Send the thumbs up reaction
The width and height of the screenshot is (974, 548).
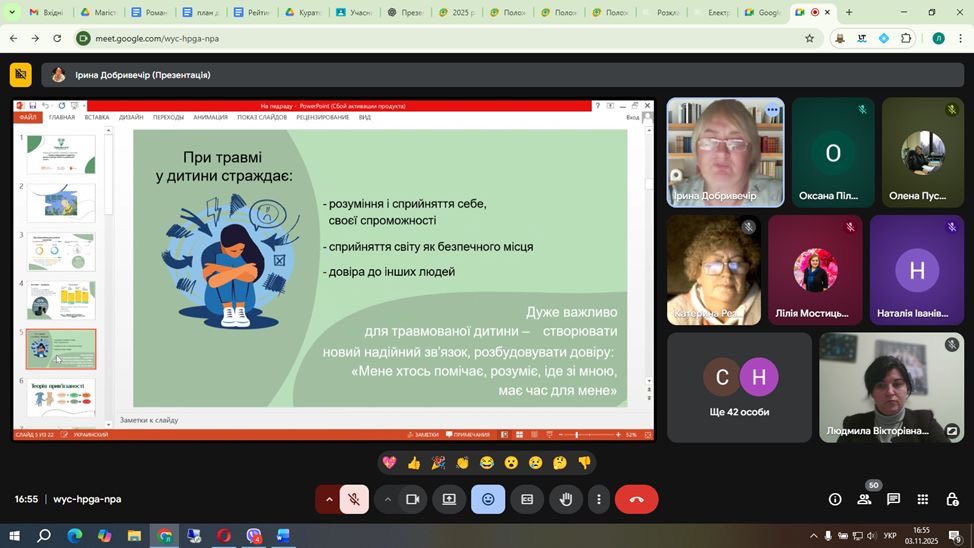(414, 462)
